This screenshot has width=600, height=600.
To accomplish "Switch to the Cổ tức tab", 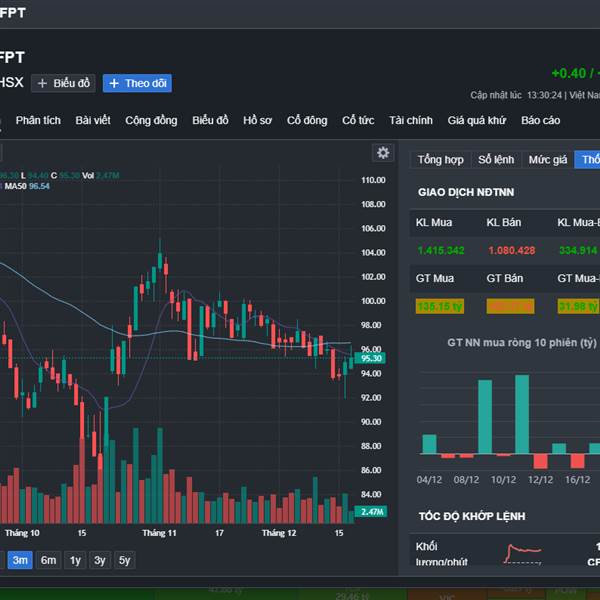I will coord(358,121).
